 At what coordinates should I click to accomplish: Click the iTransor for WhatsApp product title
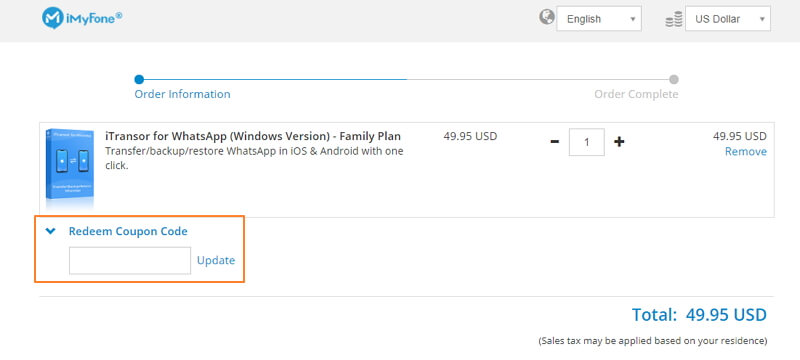click(253, 136)
